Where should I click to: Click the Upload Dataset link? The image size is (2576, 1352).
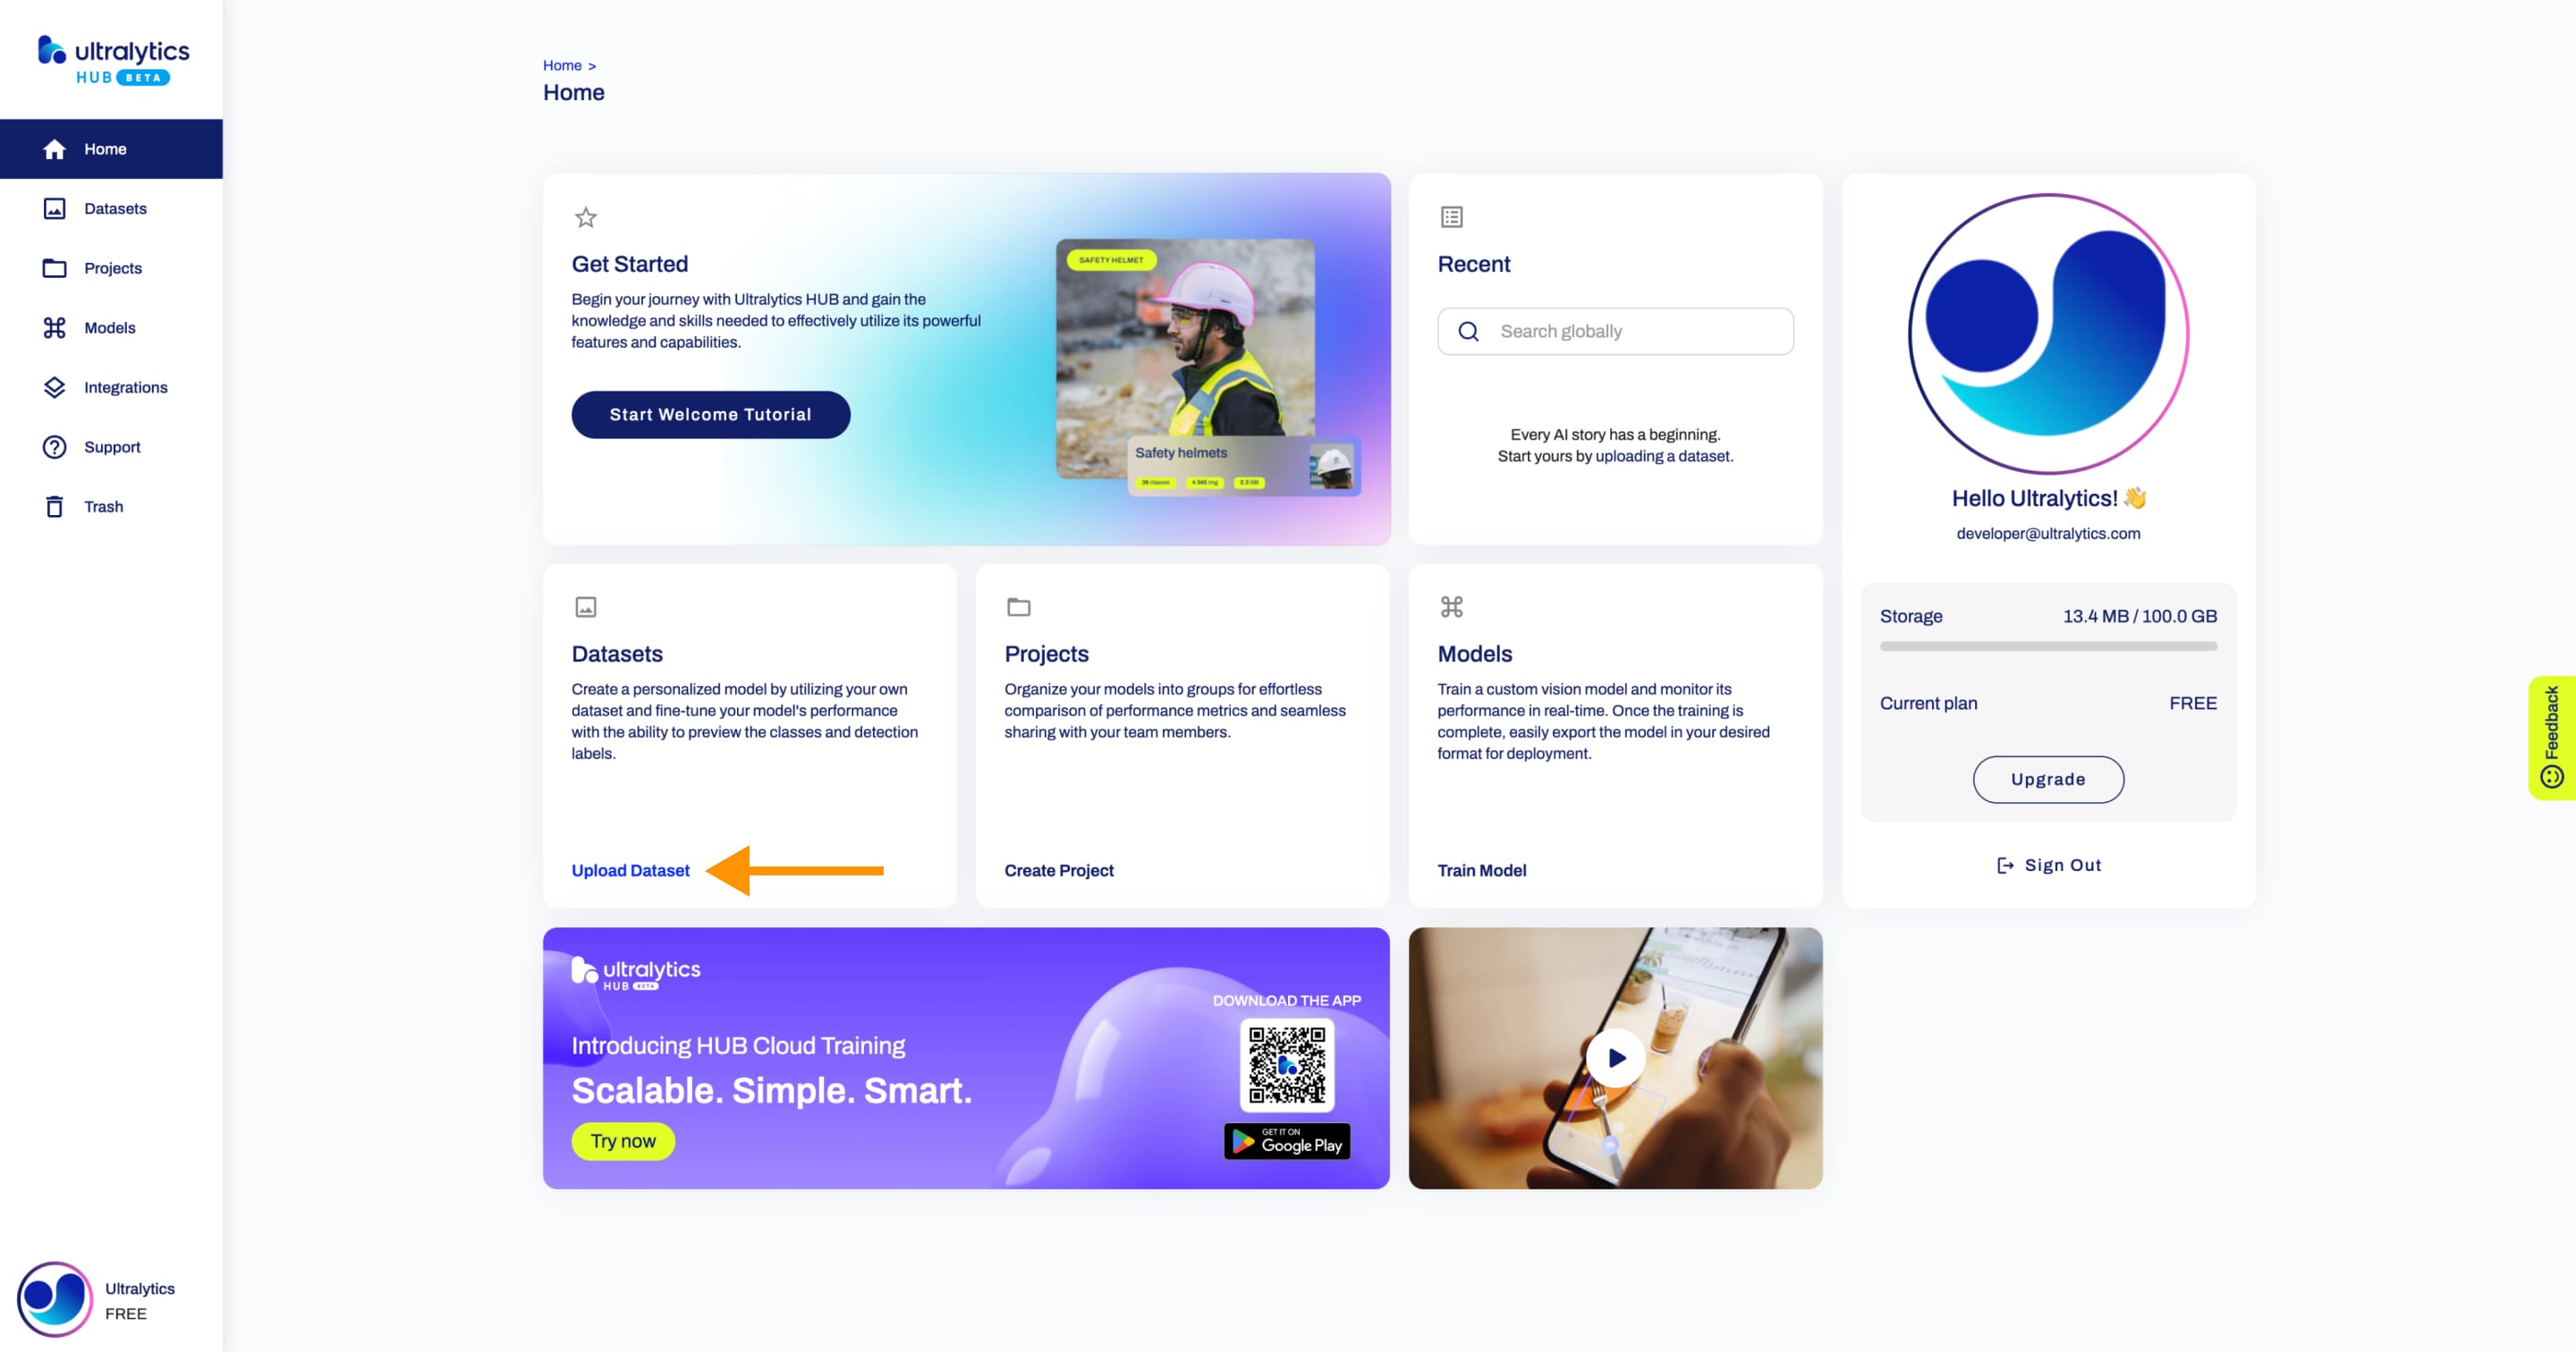click(631, 870)
